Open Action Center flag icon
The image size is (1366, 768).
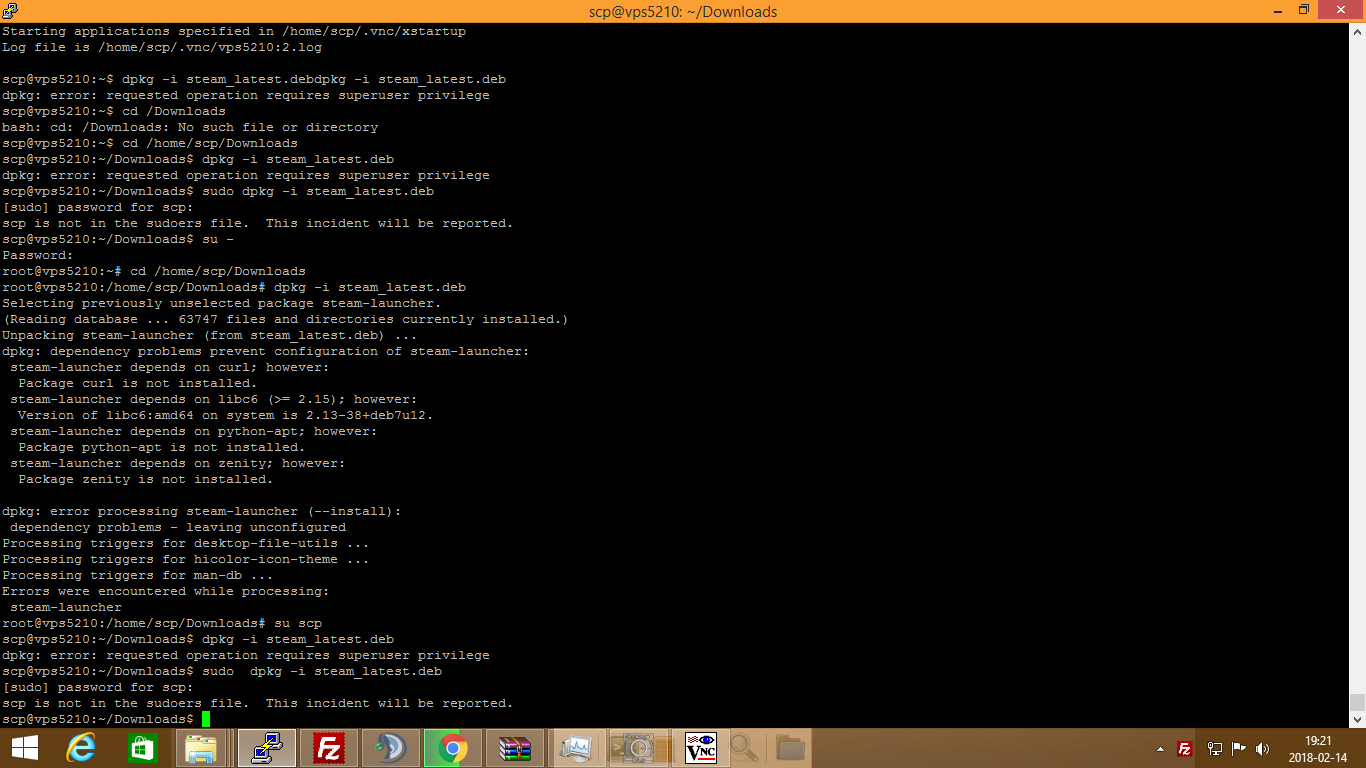click(1238, 748)
